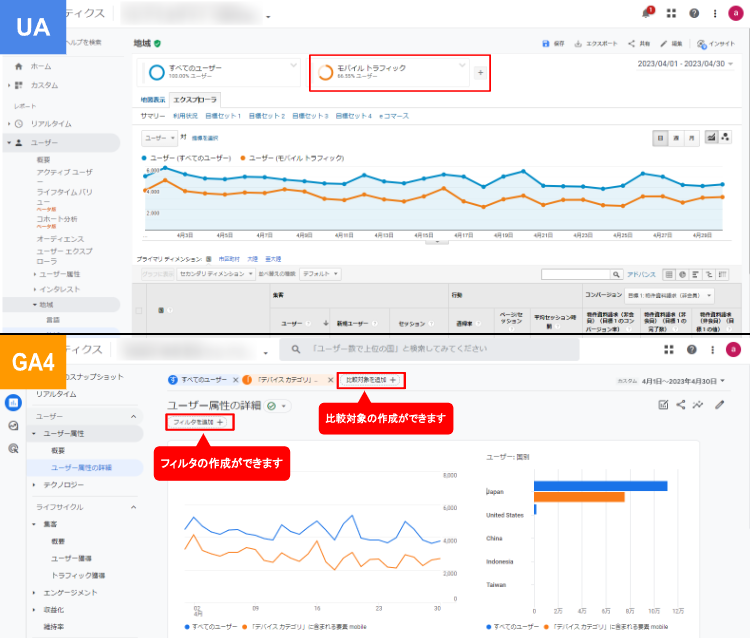Screen dimensions: 750x638
Task: Open Google apps grid in UA header
Action: point(671,13)
